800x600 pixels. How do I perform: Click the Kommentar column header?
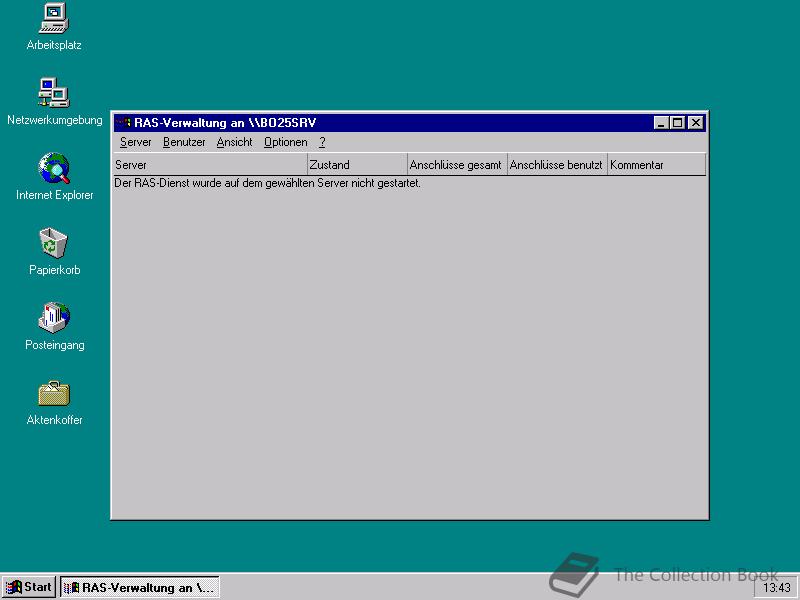[657, 165]
